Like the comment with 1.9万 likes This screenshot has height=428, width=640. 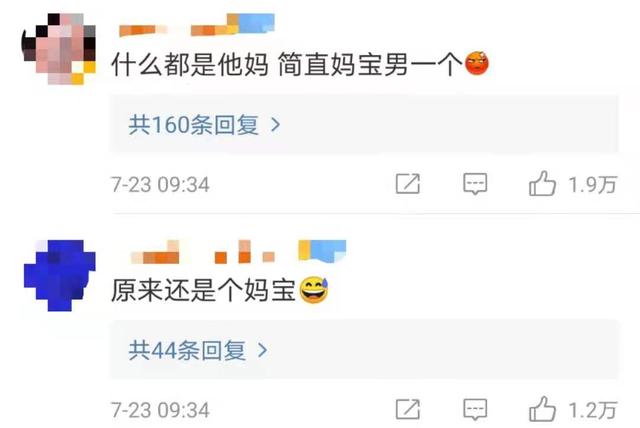(542, 184)
